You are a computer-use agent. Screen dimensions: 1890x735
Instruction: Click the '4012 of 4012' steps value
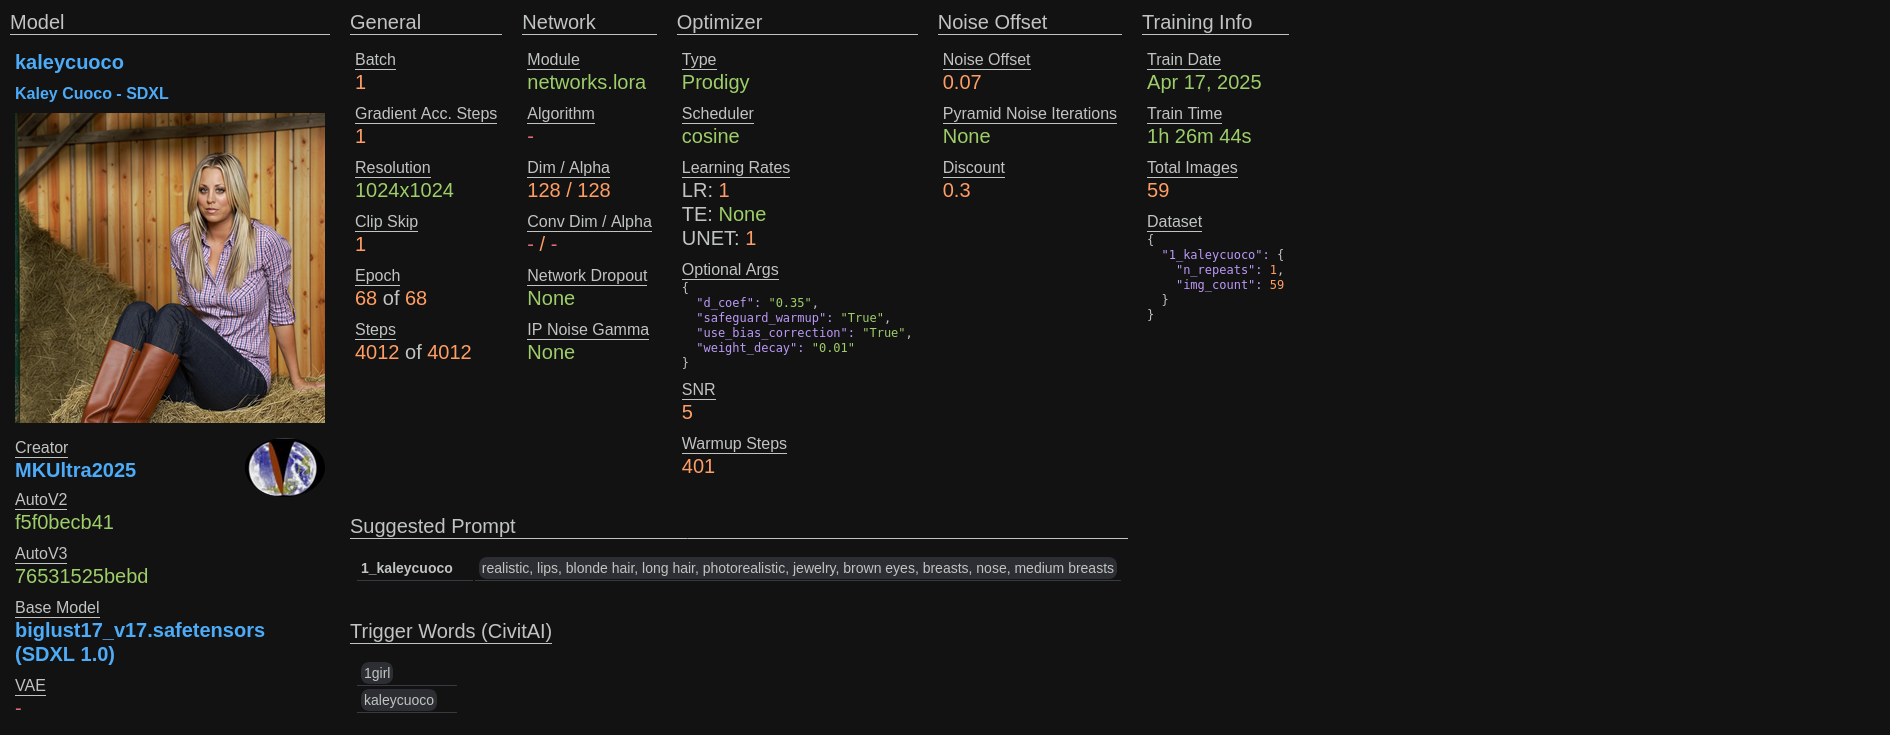413,352
